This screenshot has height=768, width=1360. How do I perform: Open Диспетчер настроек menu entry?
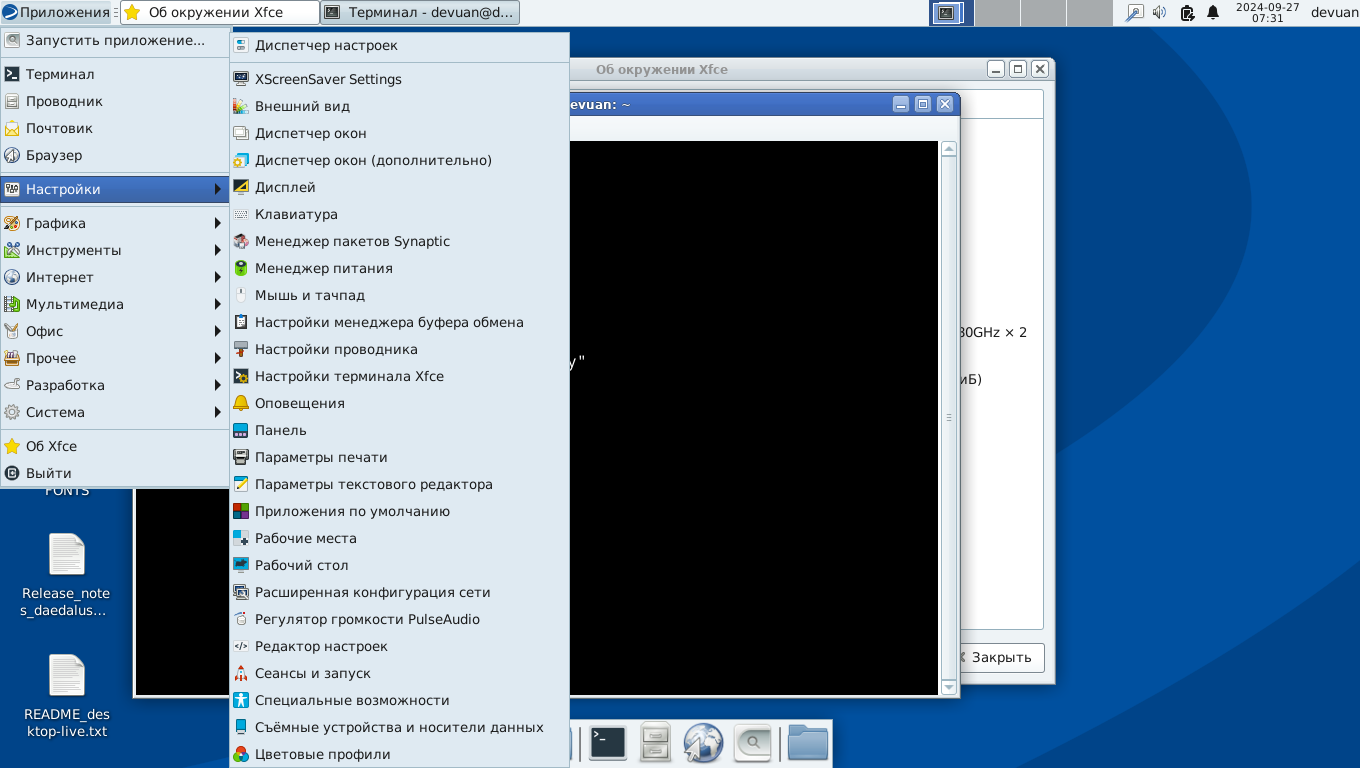[x=326, y=45]
